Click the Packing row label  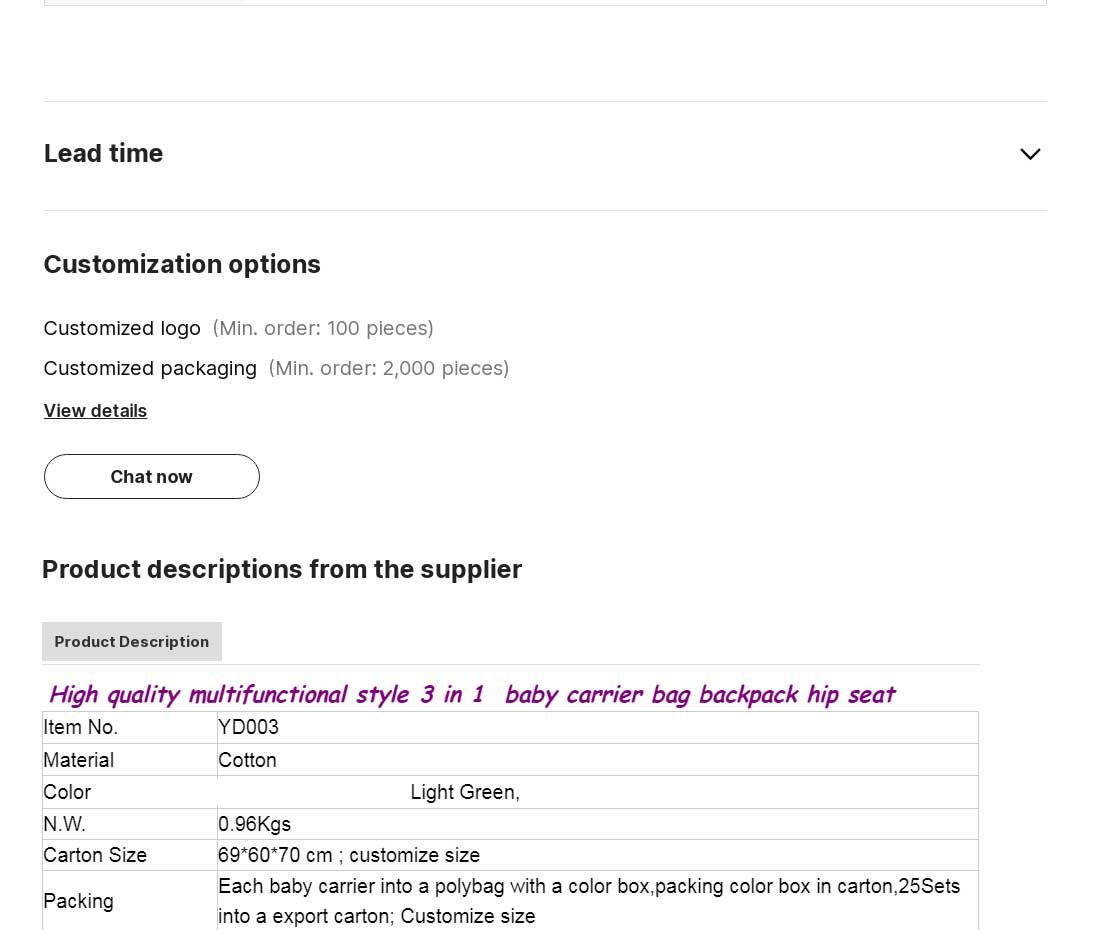[x=79, y=901]
